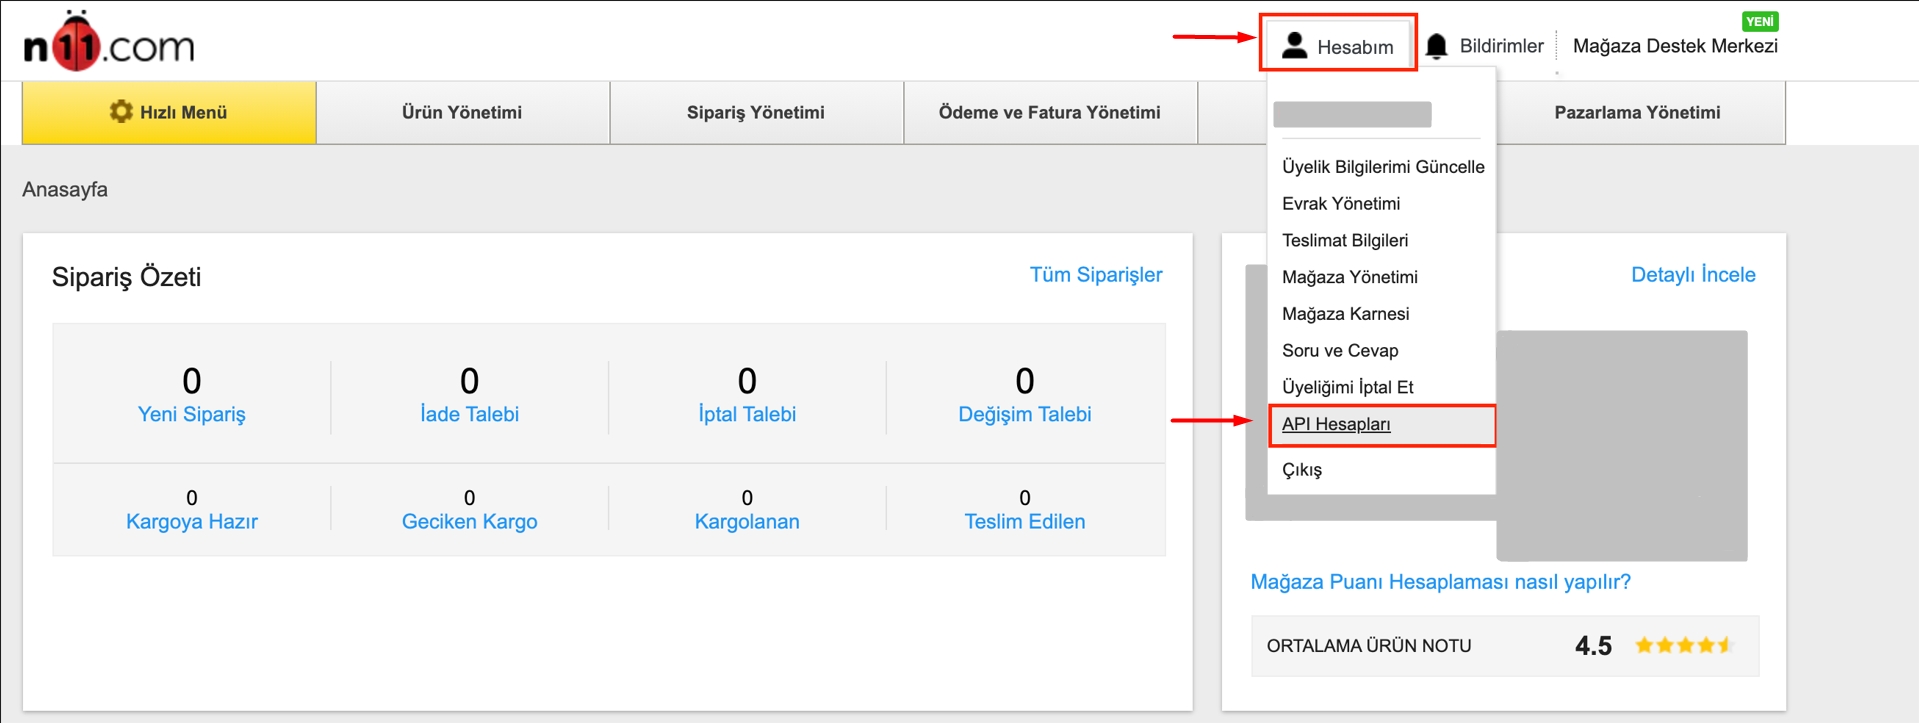Open the Detaylı İncele link
Screen dimensions: 1919x723
coord(1692,275)
